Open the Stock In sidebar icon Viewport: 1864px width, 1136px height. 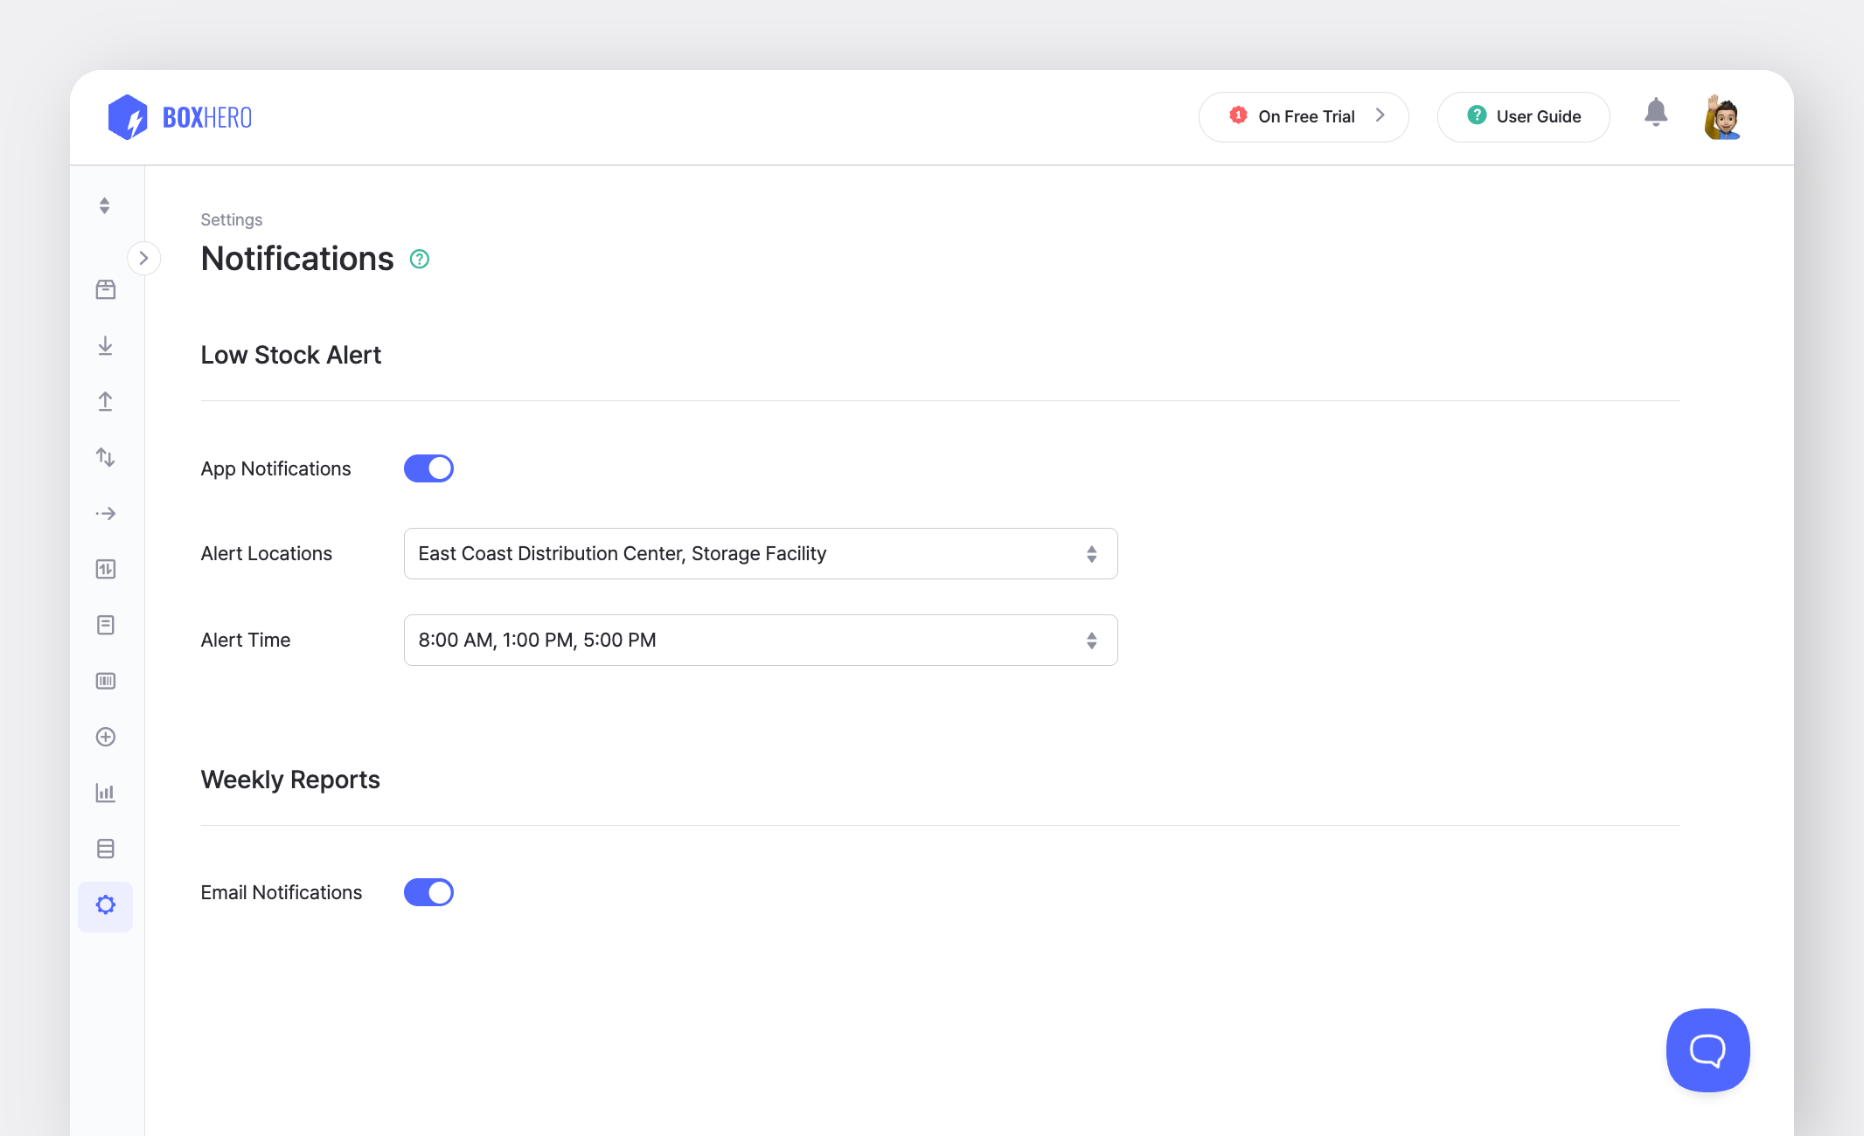[x=105, y=345]
